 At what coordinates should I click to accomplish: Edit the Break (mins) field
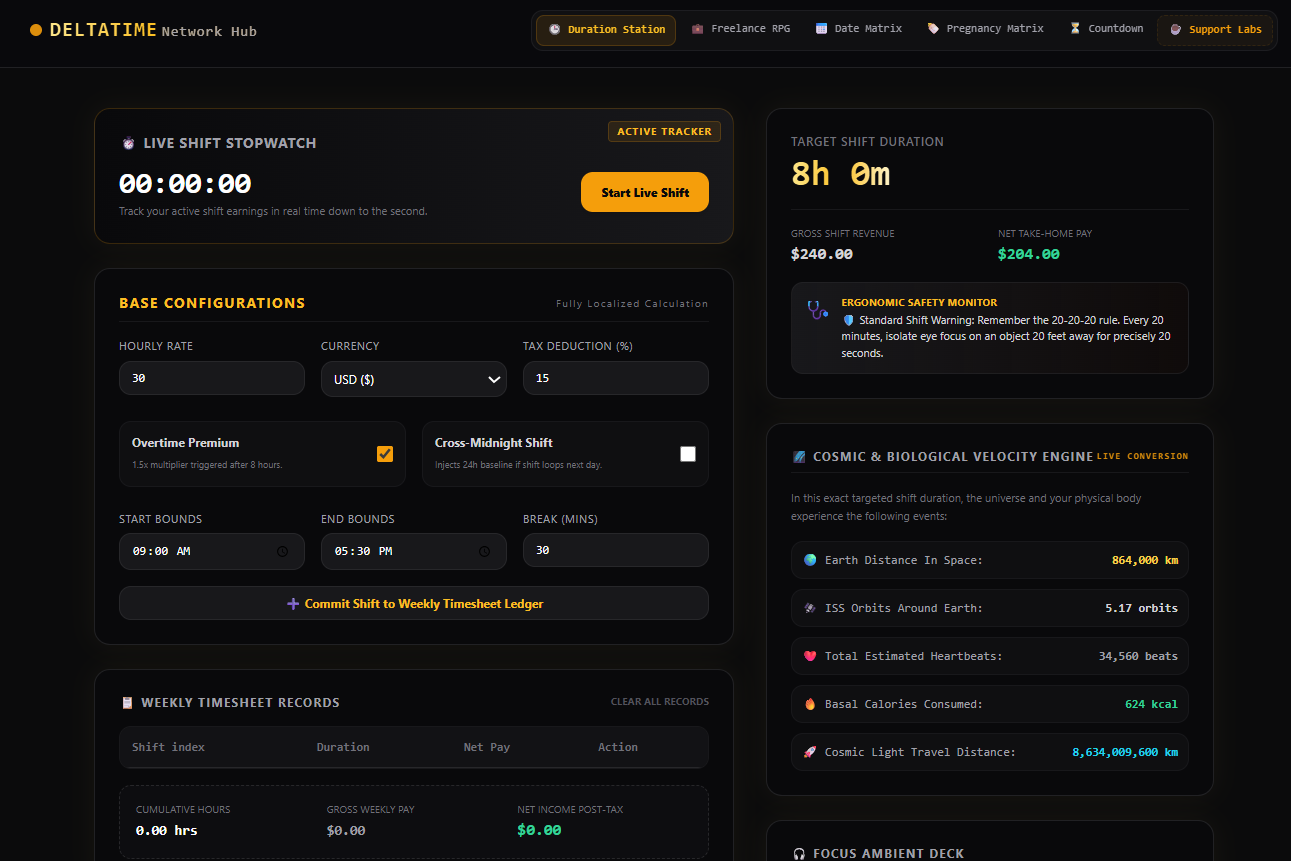click(616, 550)
